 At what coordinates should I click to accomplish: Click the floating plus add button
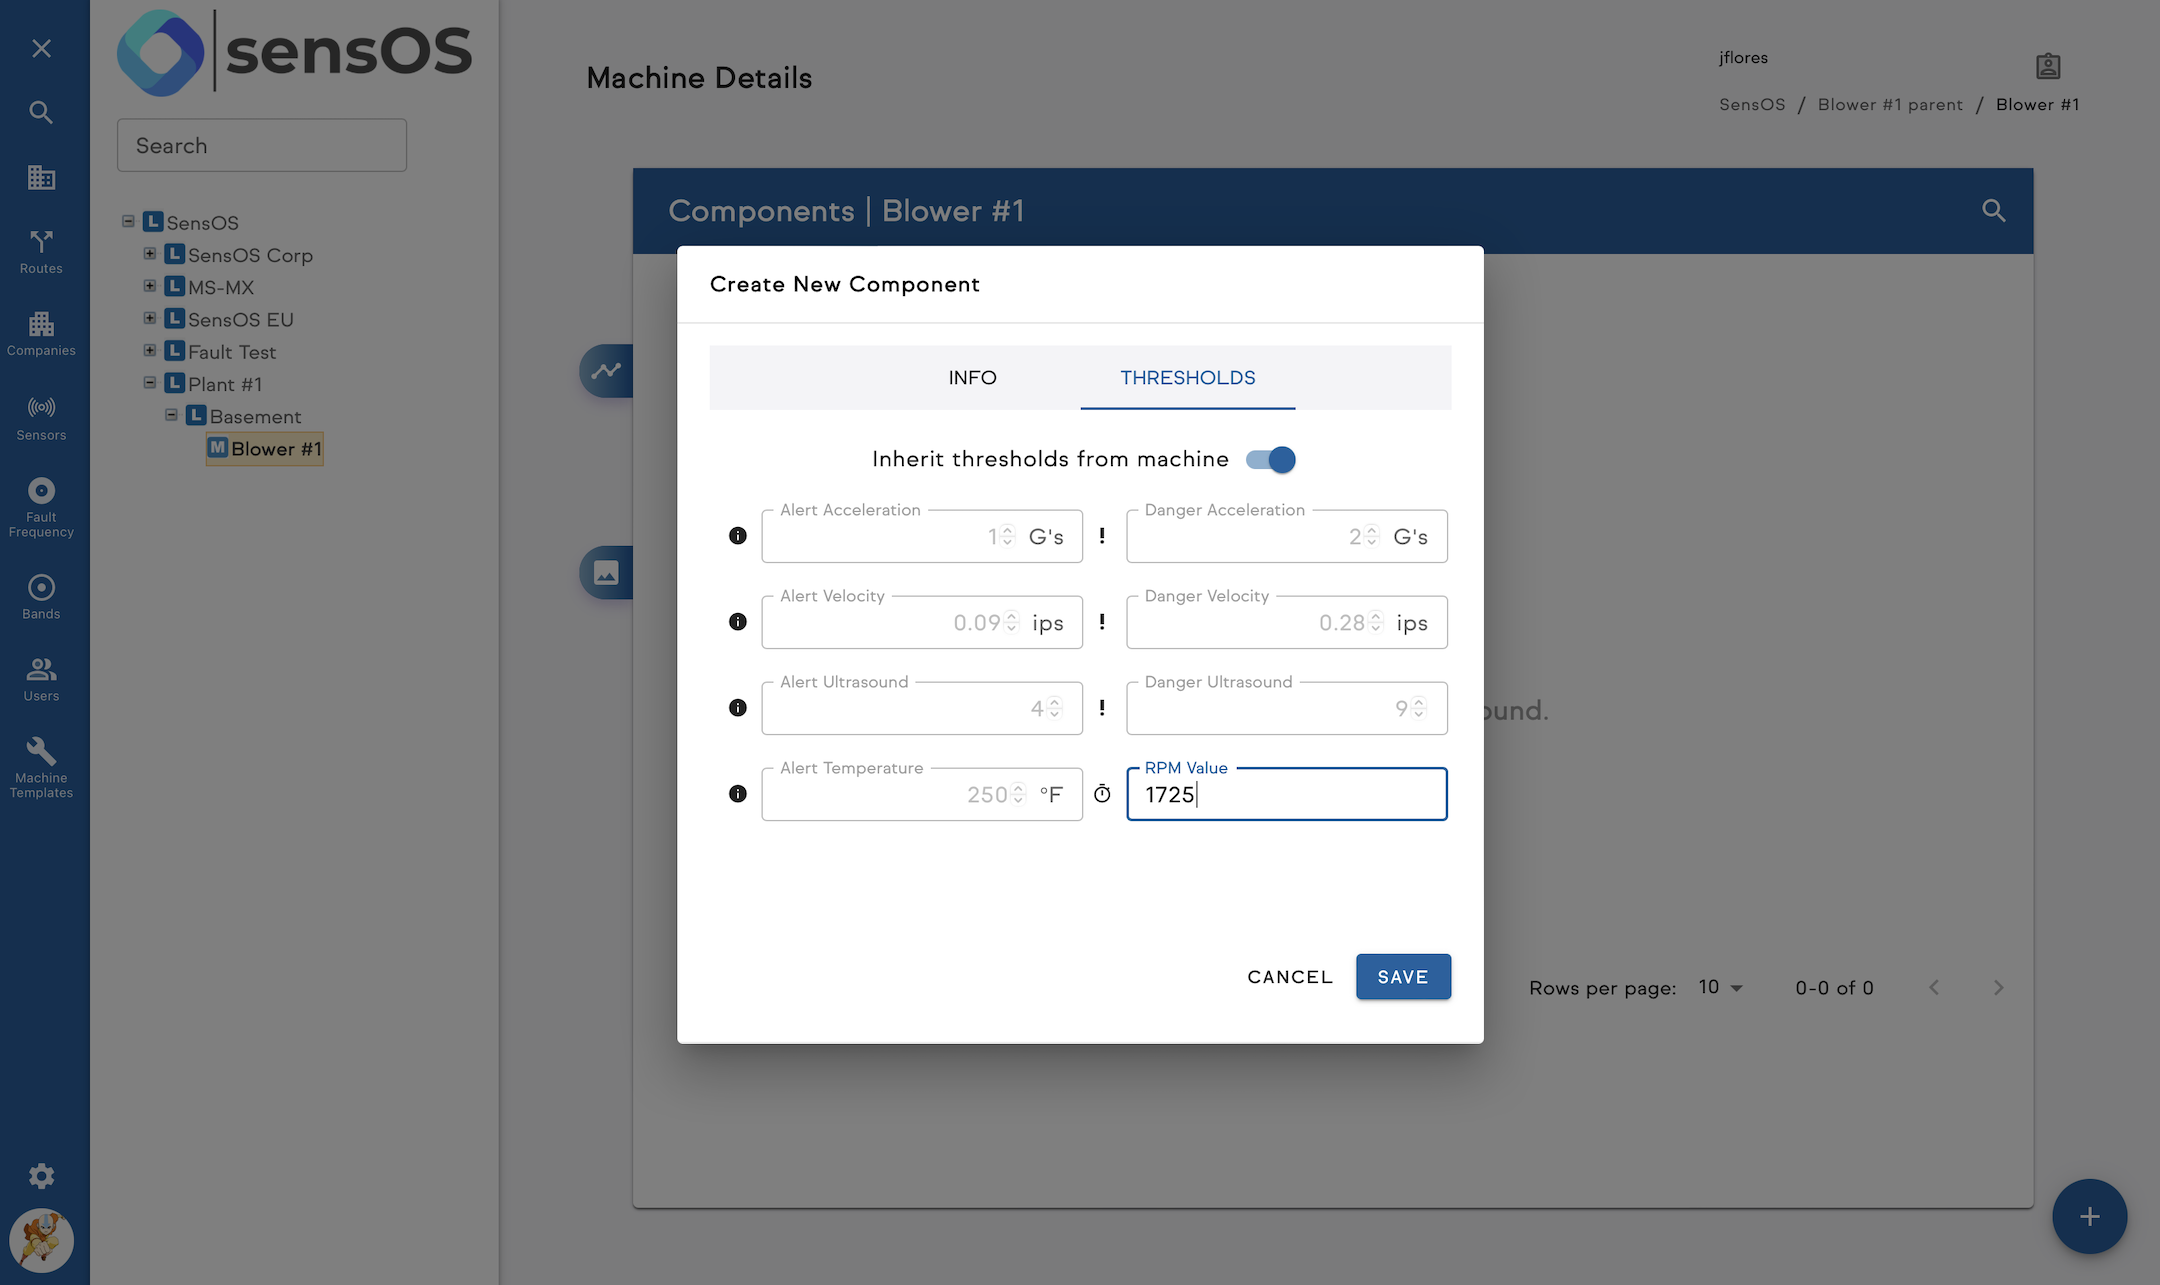pyautogui.click(x=2089, y=1216)
